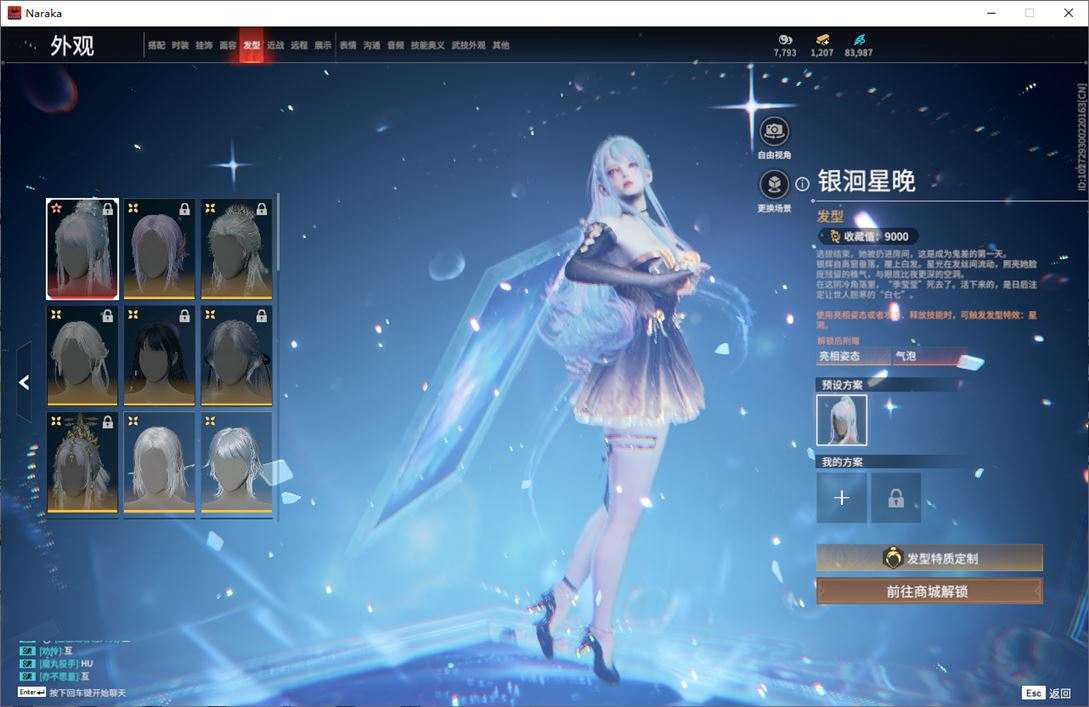Image resolution: width=1089 pixels, height=707 pixels.
Task: Click 前往商城解锁 to unlock in shop
Action: coord(929,592)
